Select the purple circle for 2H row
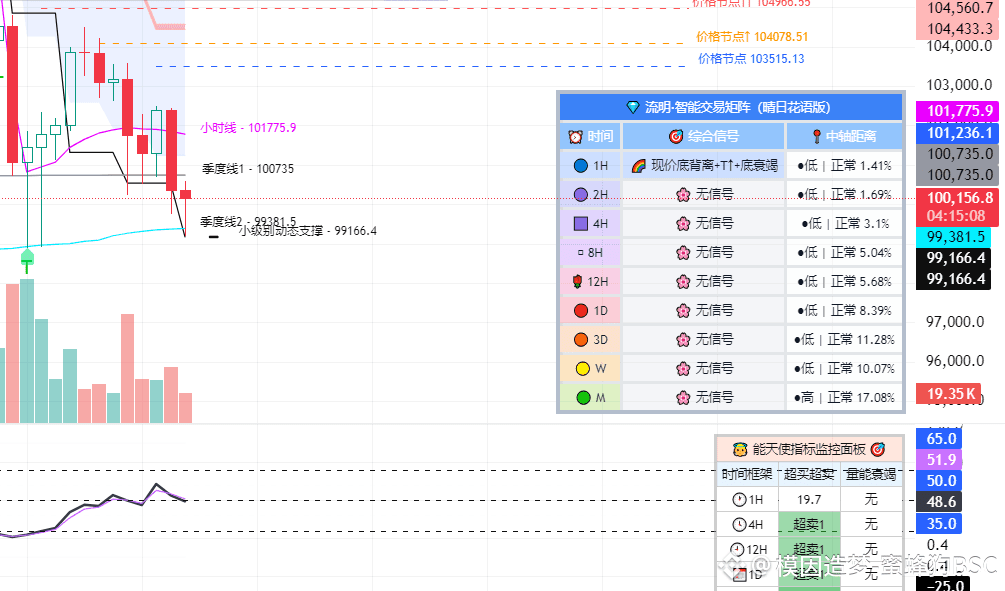Screen dimensions: 1005x591 [x=581, y=194]
